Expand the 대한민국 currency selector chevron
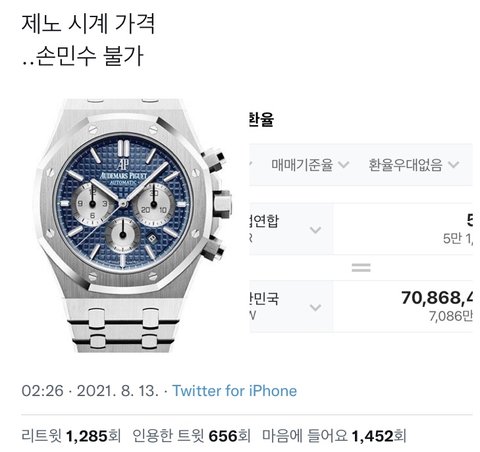 point(315,307)
